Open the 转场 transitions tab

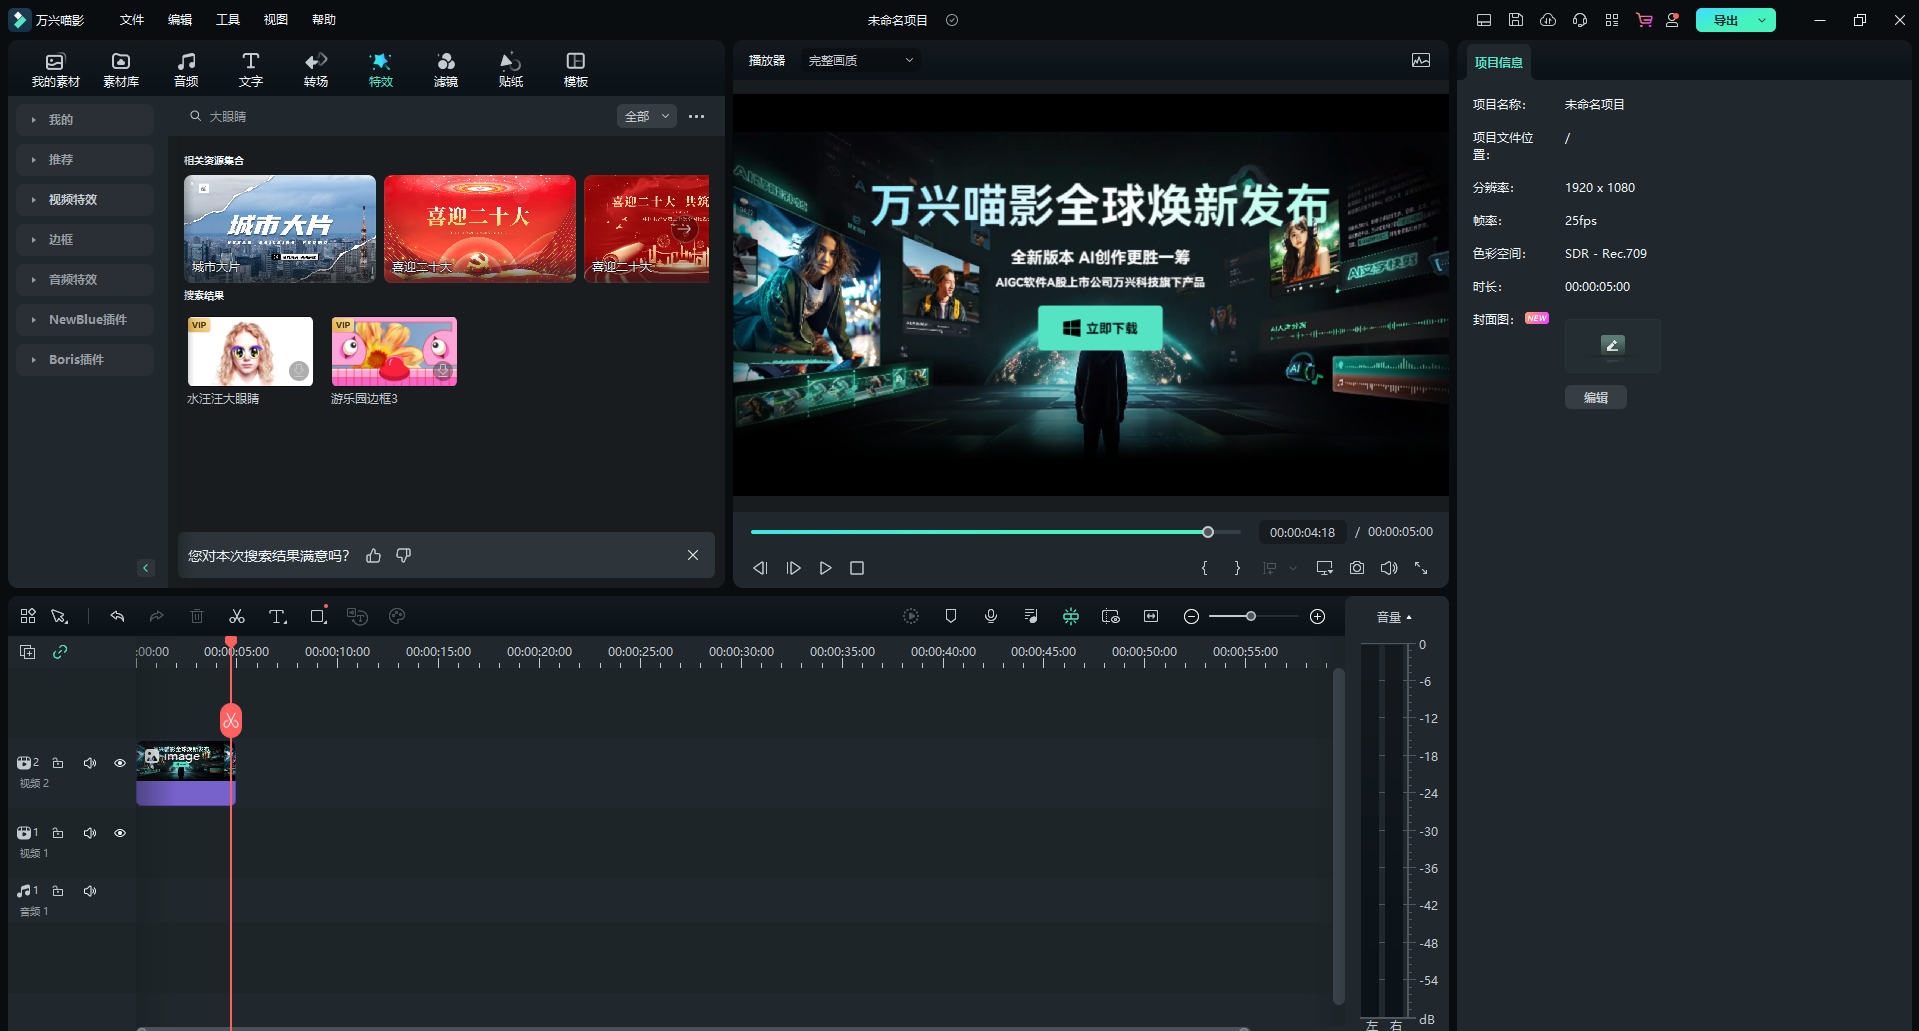tap(316, 70)
